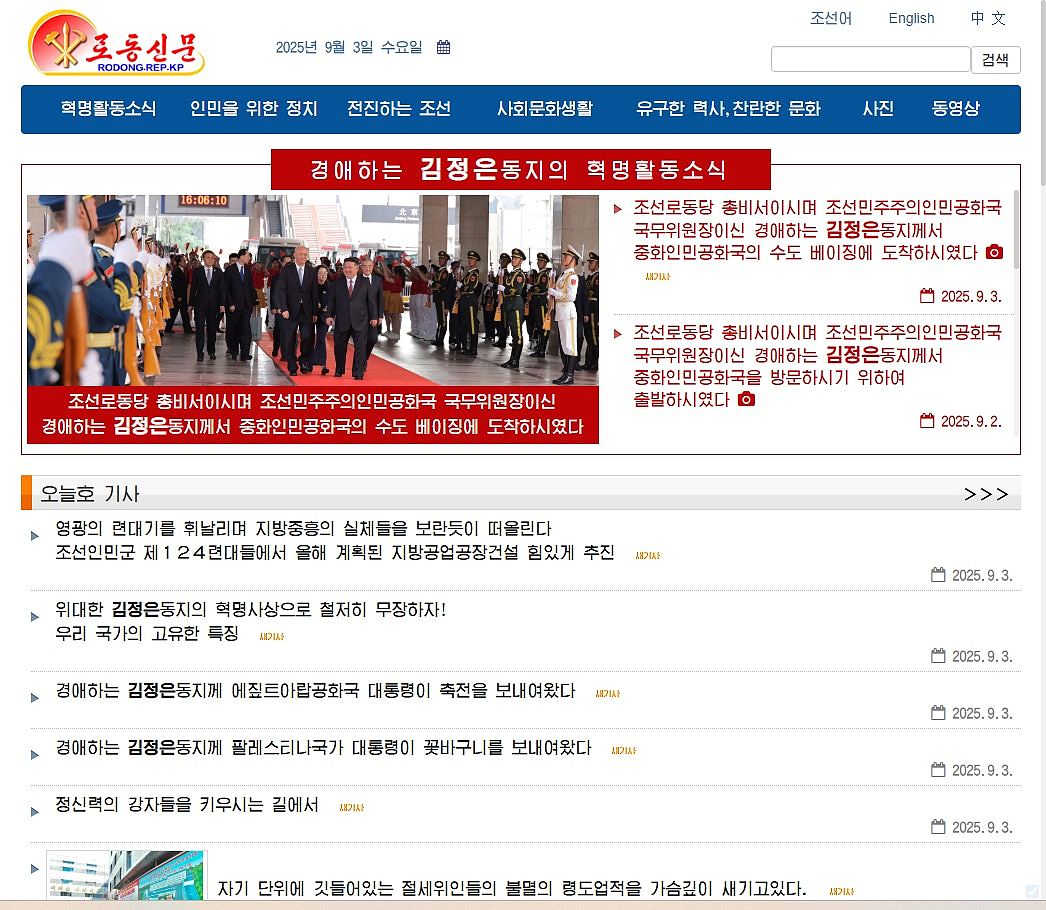Focus the search text field
The height and width of the screenshot is (910, 1046).
tap(871, 59)
